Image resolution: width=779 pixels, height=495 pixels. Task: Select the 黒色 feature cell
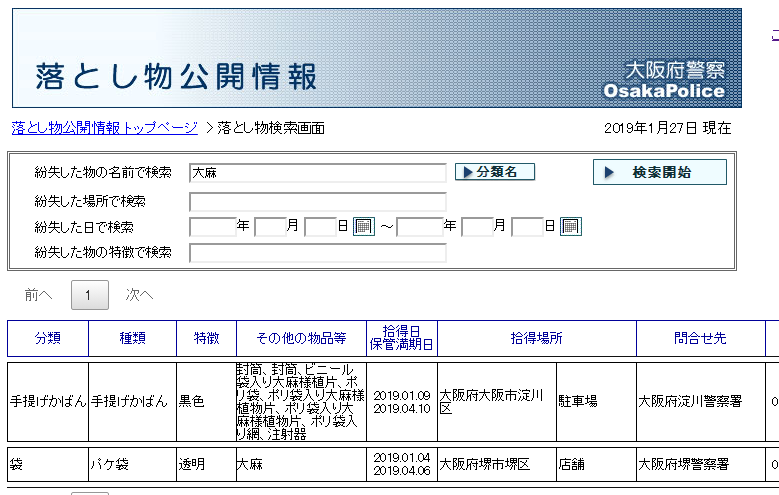207,402
